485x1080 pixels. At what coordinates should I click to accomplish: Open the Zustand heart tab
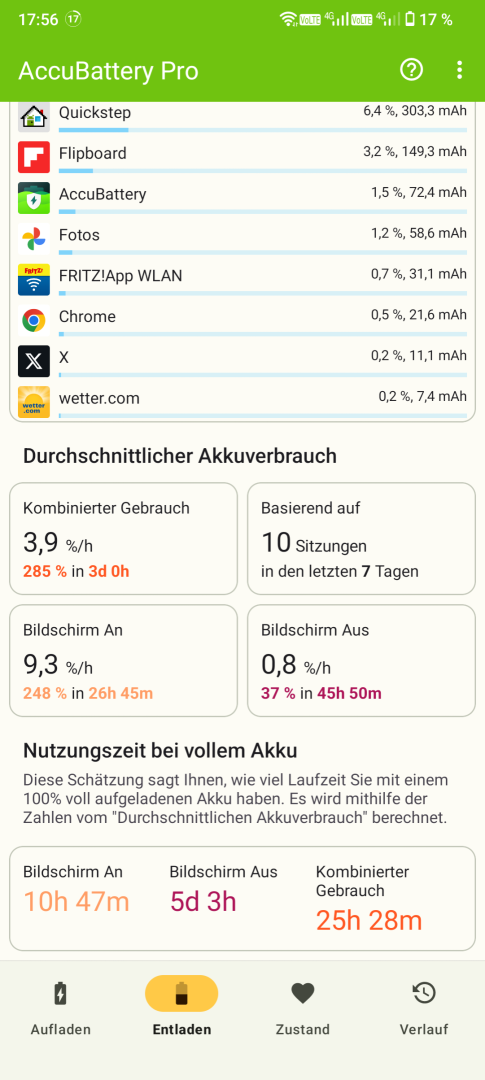pyautogui.click(x=302, y=1007)
